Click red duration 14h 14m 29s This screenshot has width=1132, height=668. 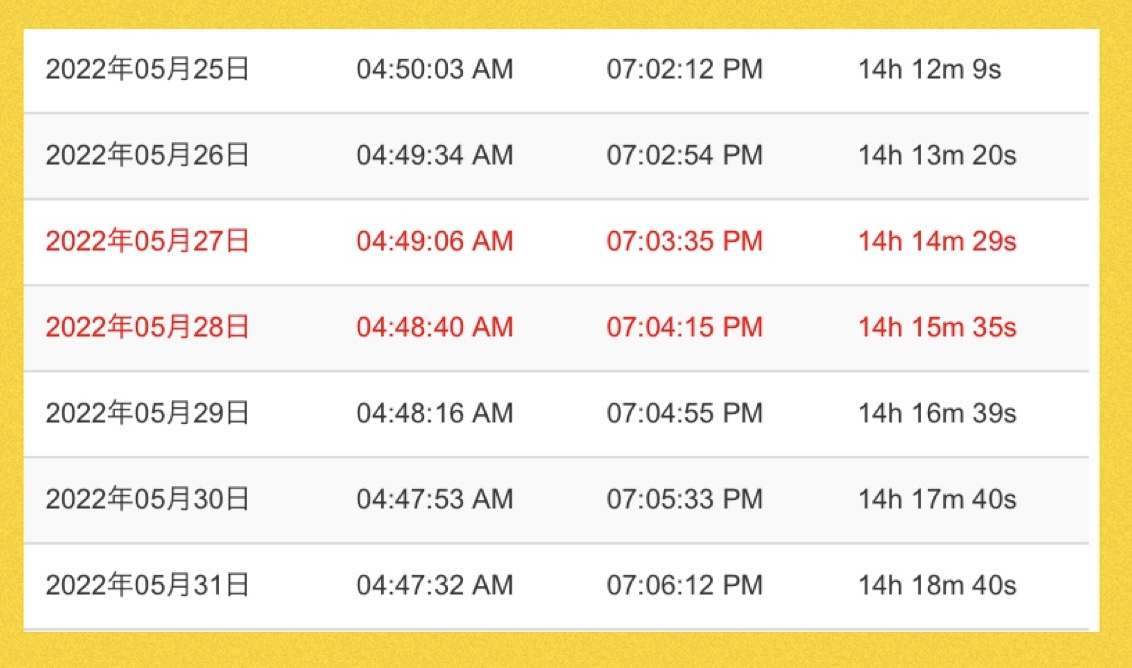pos(937,241)
